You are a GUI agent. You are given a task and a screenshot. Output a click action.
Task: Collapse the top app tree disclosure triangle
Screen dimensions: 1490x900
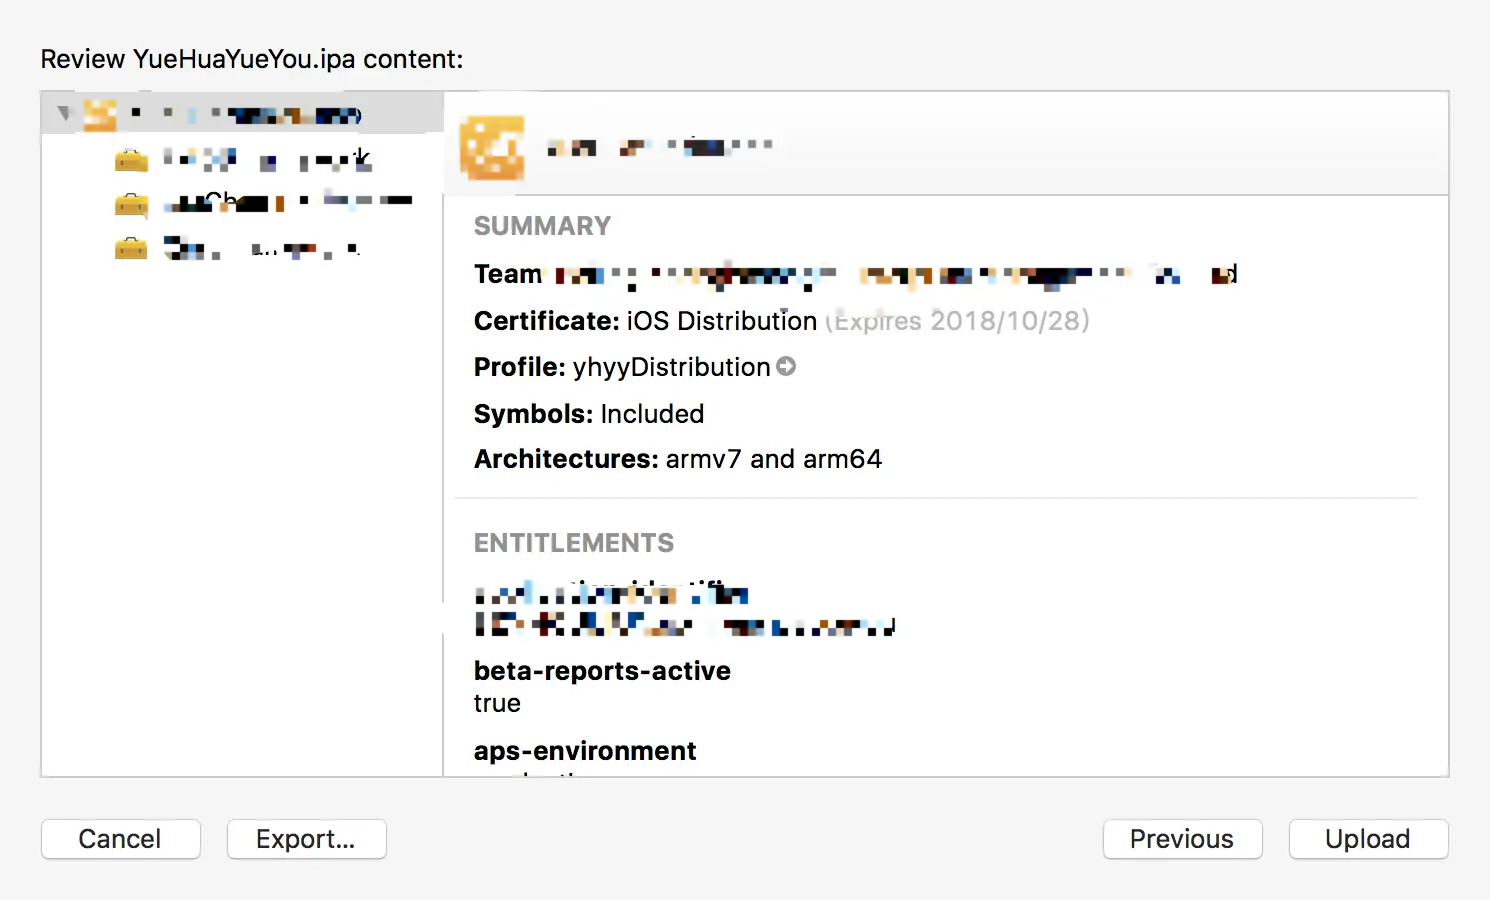[64, 113]
